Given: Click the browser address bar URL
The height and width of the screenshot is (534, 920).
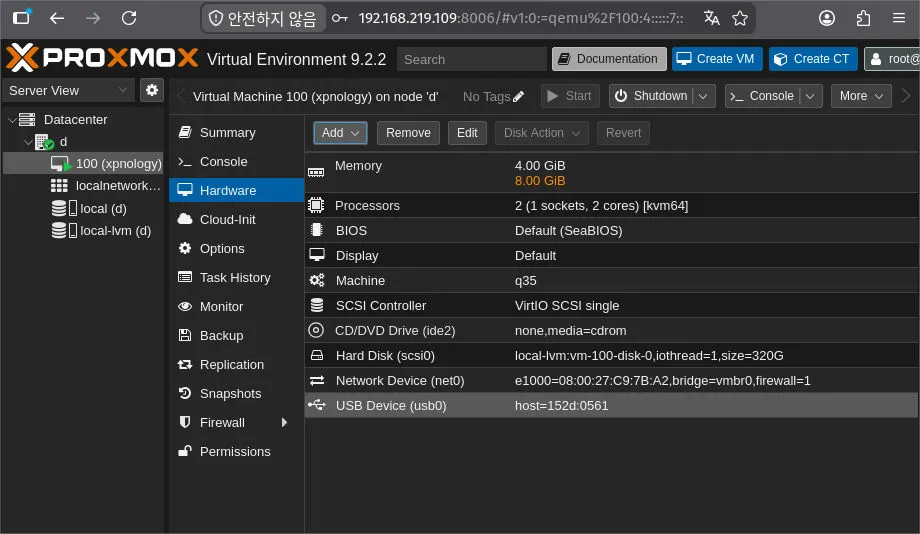Looking at the screenshot, I should tap(521, 18).
